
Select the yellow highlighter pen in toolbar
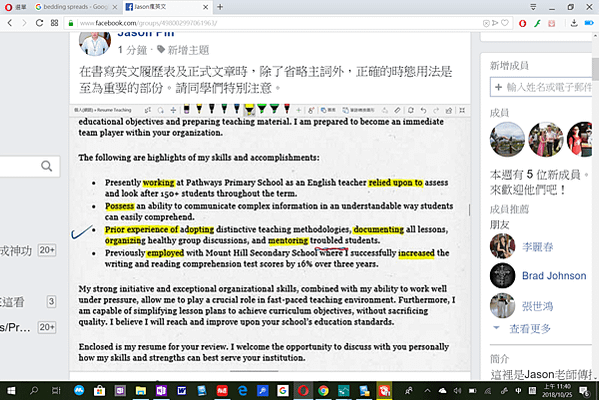point(249,109)
